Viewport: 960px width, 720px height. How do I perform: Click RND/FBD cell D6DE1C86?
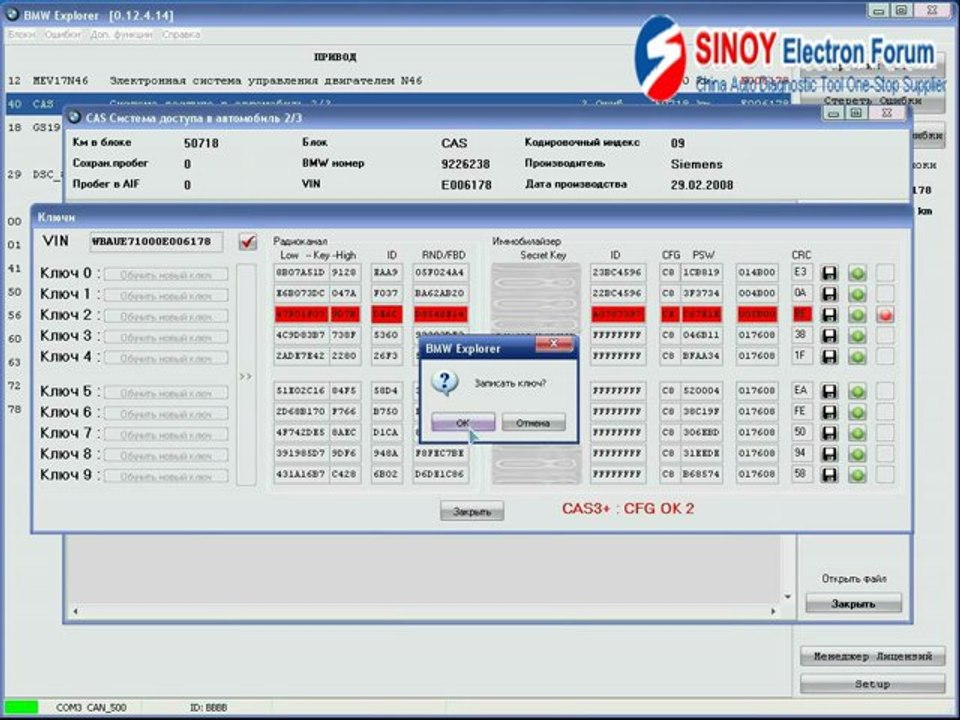click(440, 474)
